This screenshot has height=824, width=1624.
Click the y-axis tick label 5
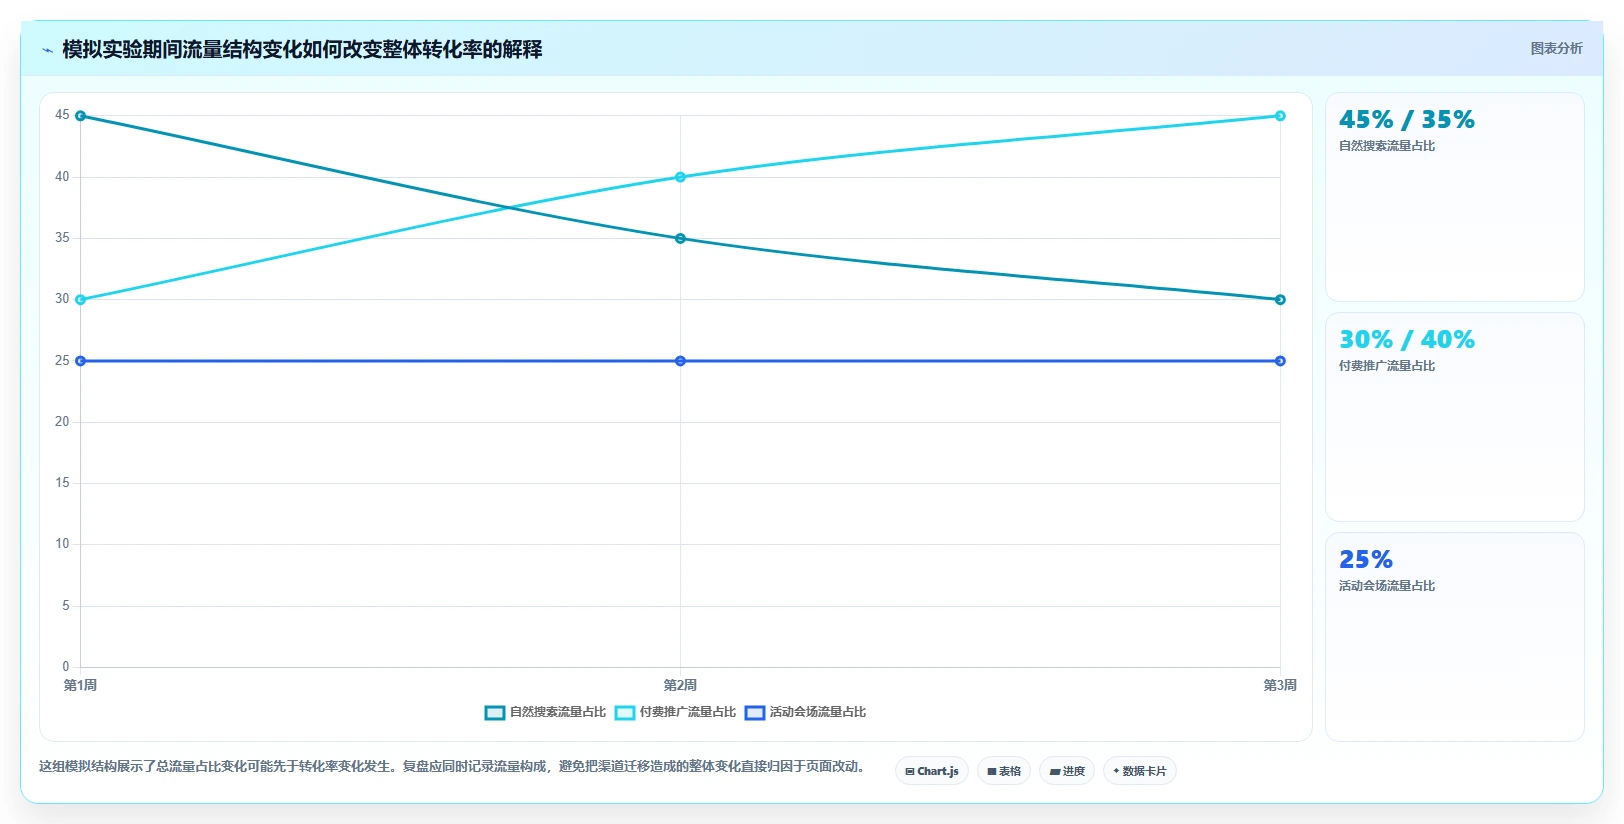(66, 606)
